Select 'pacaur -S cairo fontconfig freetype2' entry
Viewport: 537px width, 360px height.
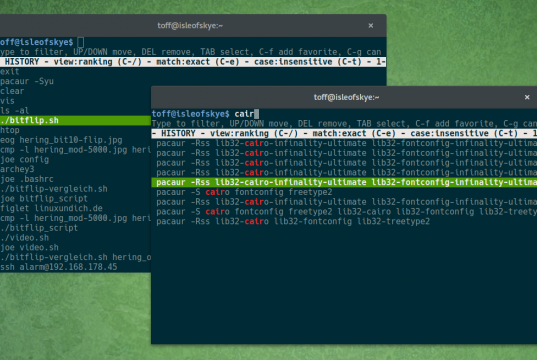[244, 192]
